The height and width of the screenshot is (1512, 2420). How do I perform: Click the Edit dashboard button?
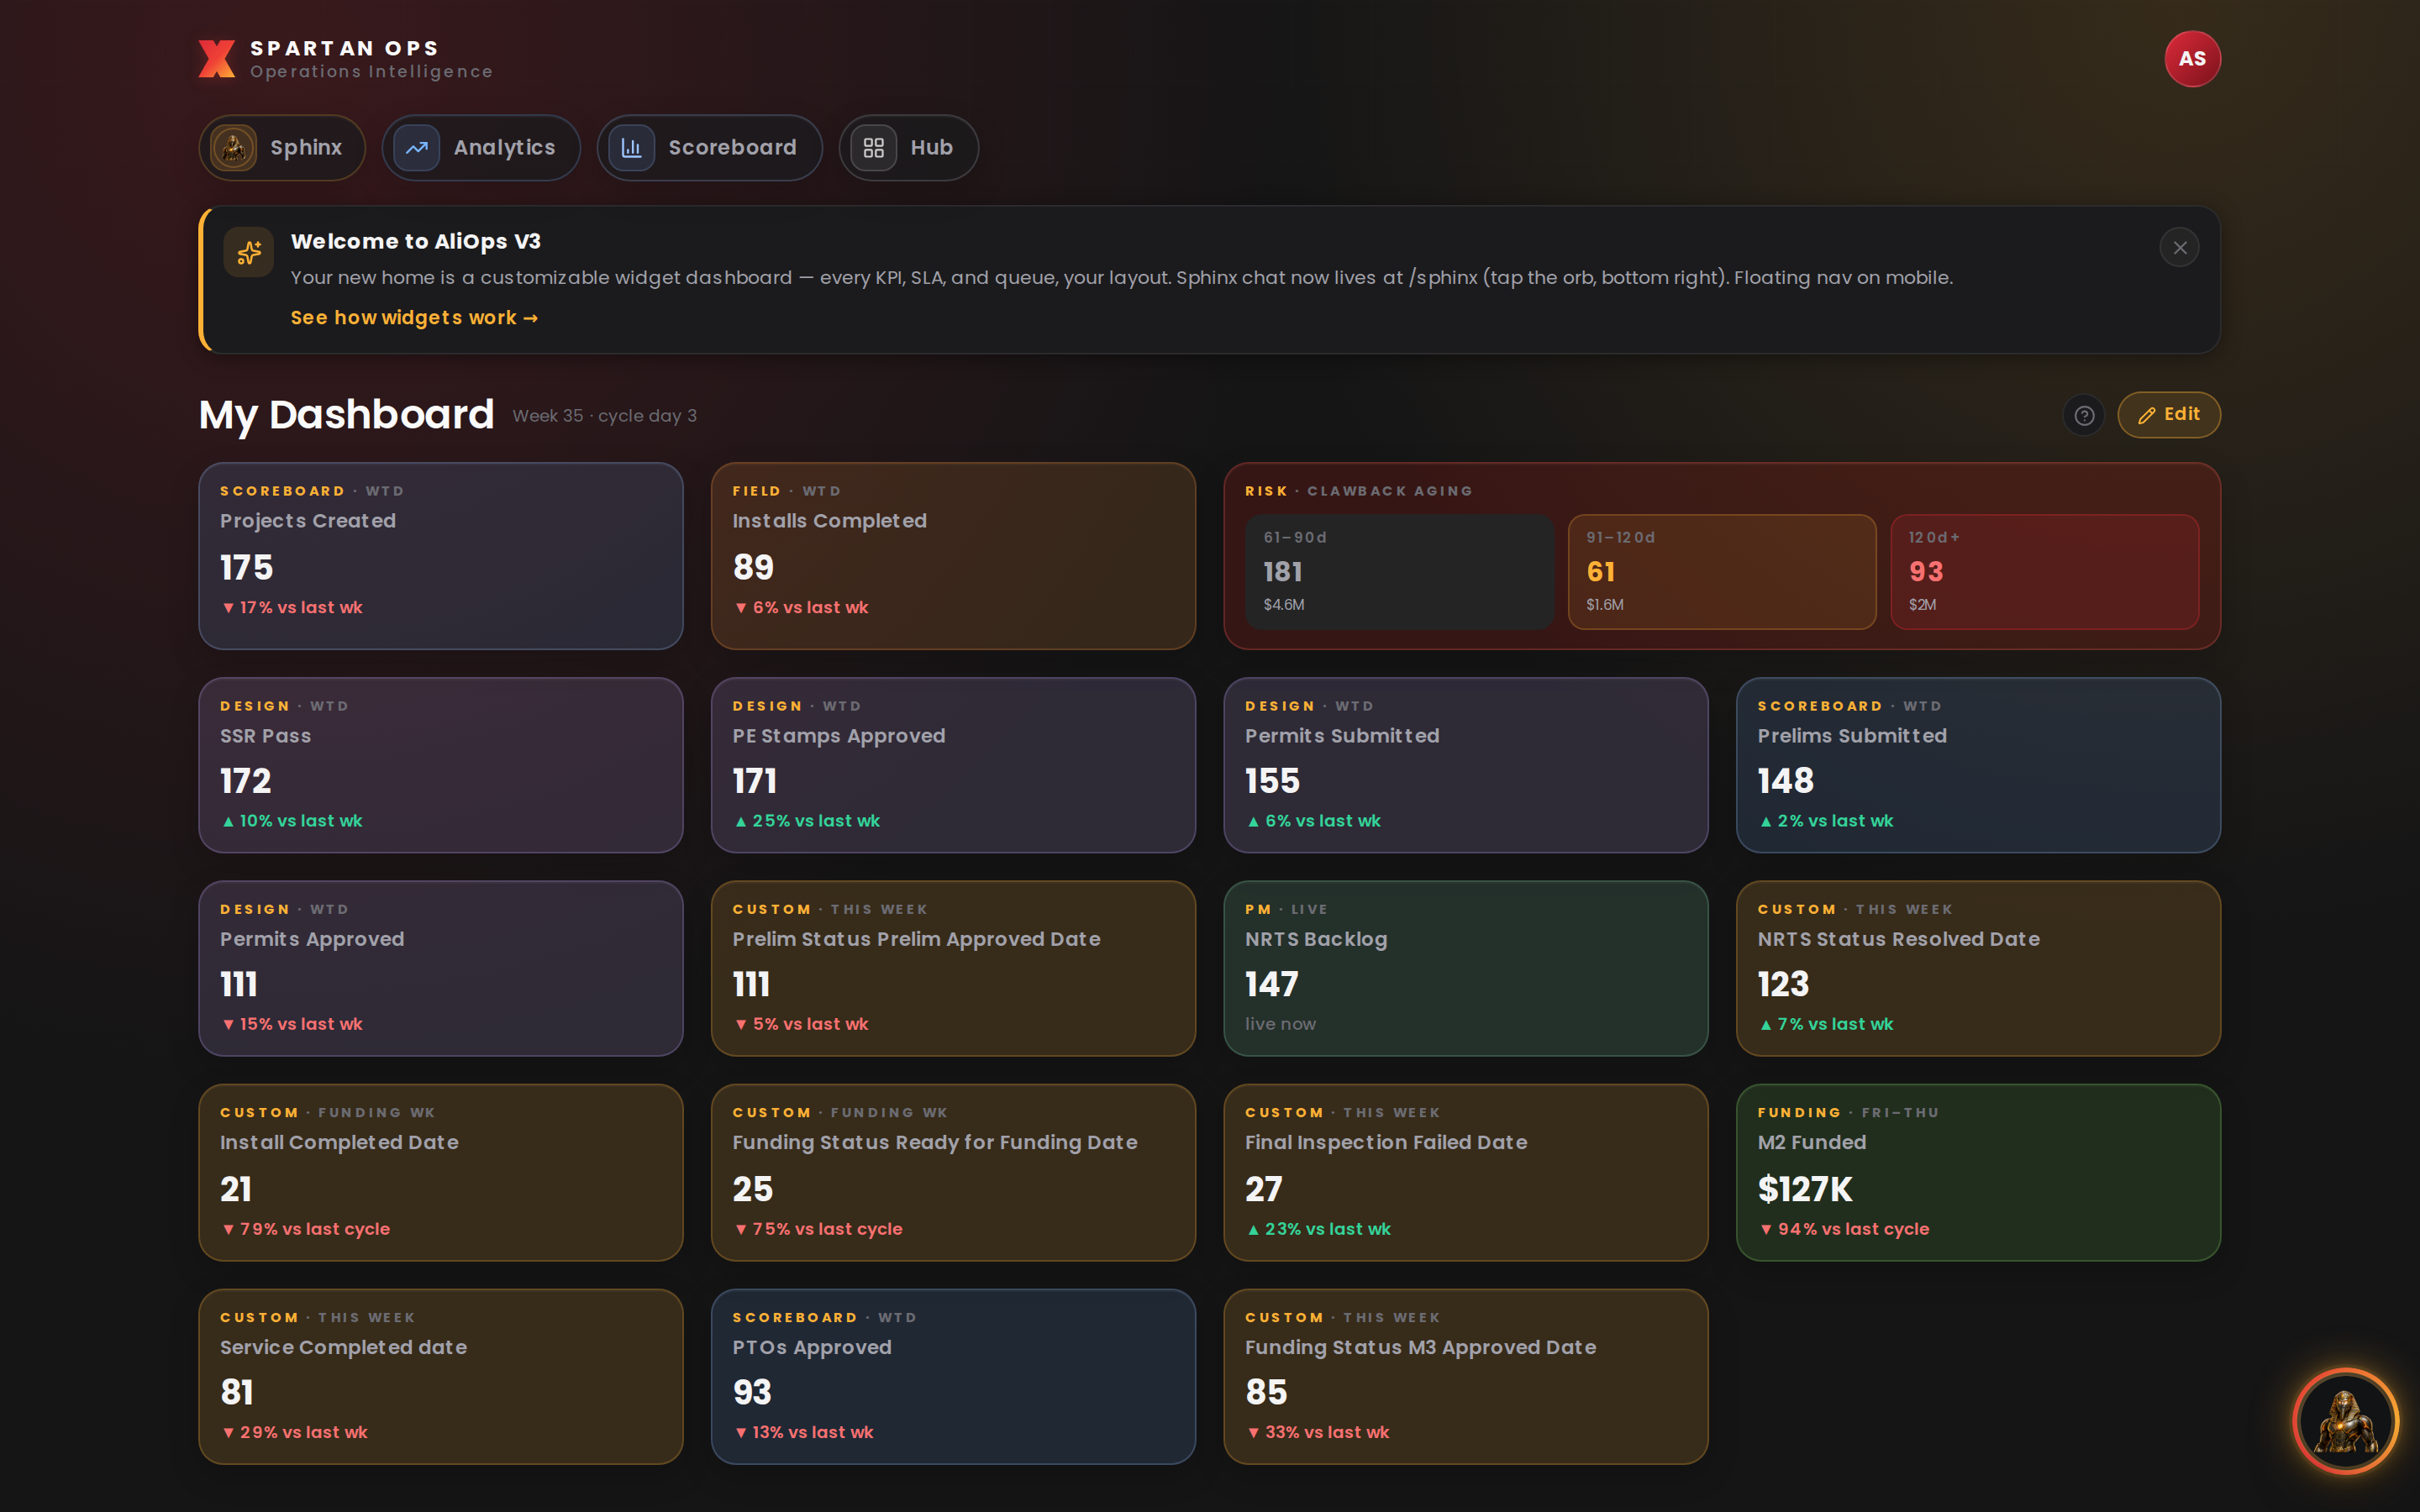(2168, 415)
